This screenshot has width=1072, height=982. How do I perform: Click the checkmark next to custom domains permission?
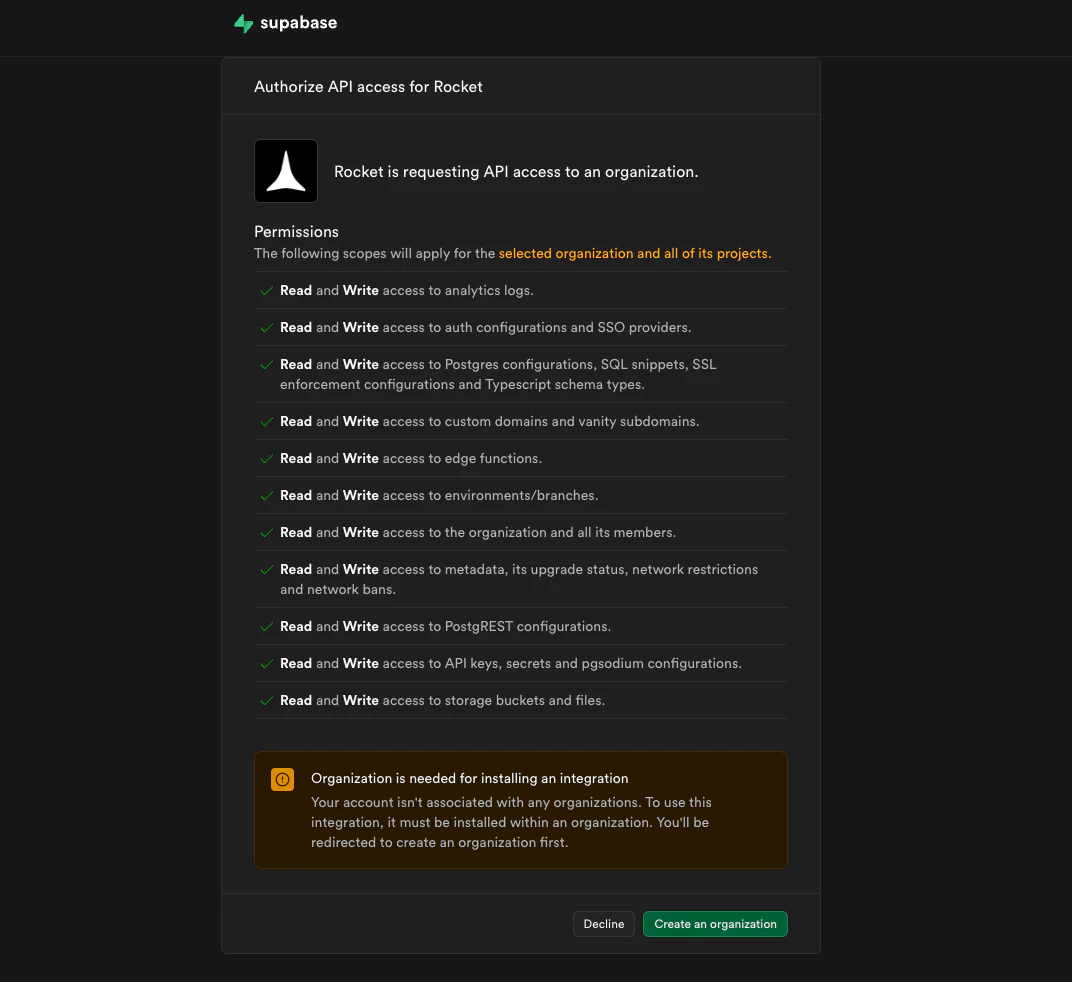click(266, 421)
